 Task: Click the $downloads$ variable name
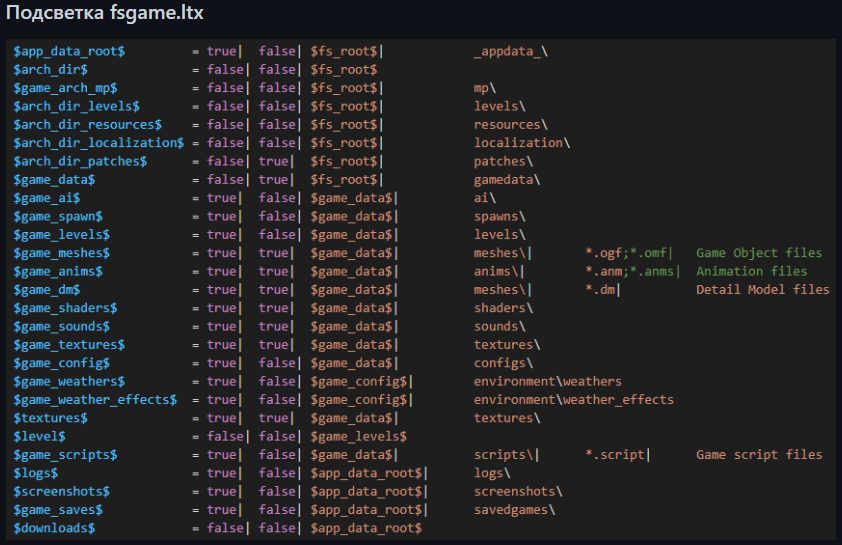click(x=54, y=528)
